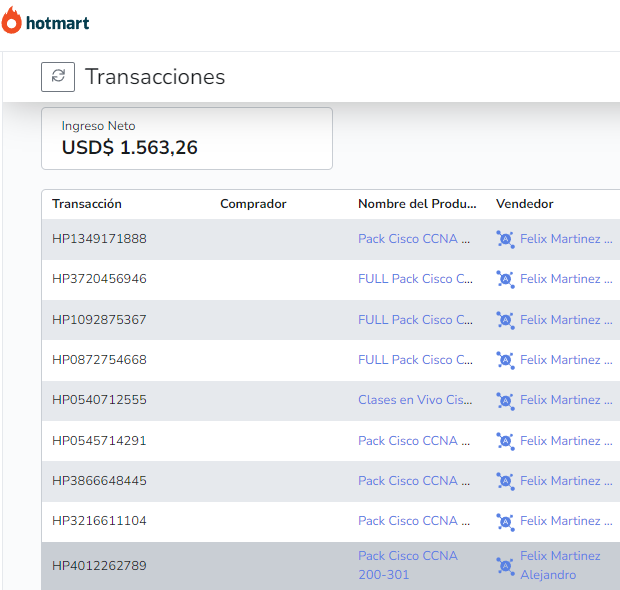Click vendor affiliate icon in HP3720456946 row
The image size is (620, 590).
click(505, 279)
